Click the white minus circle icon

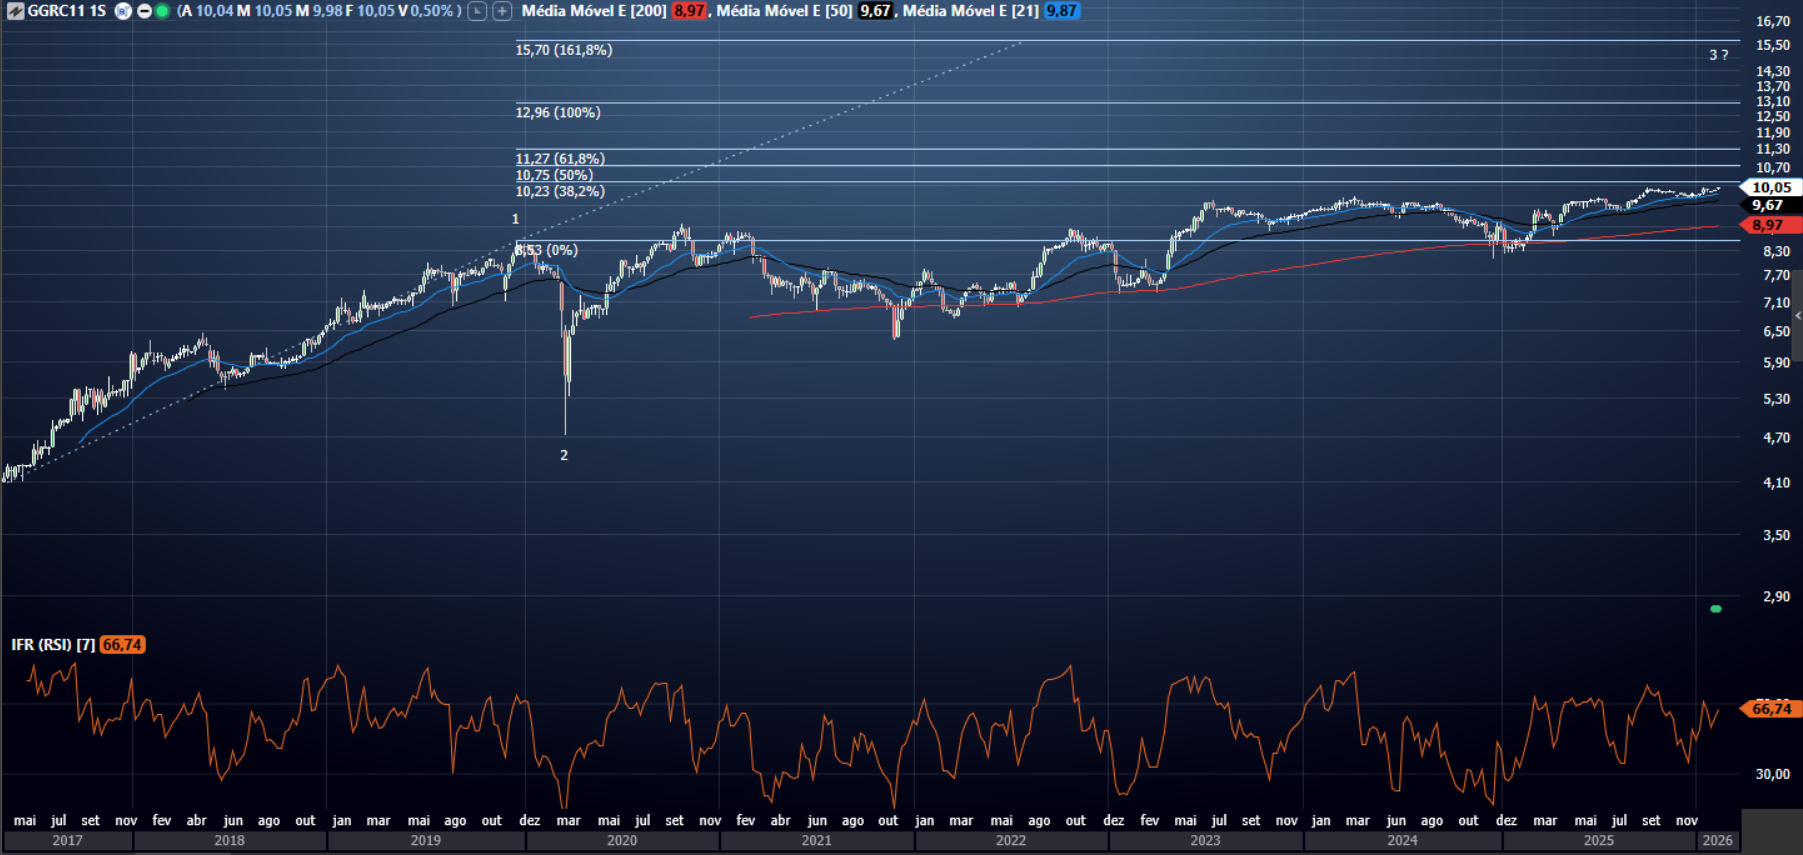[144, 11]
